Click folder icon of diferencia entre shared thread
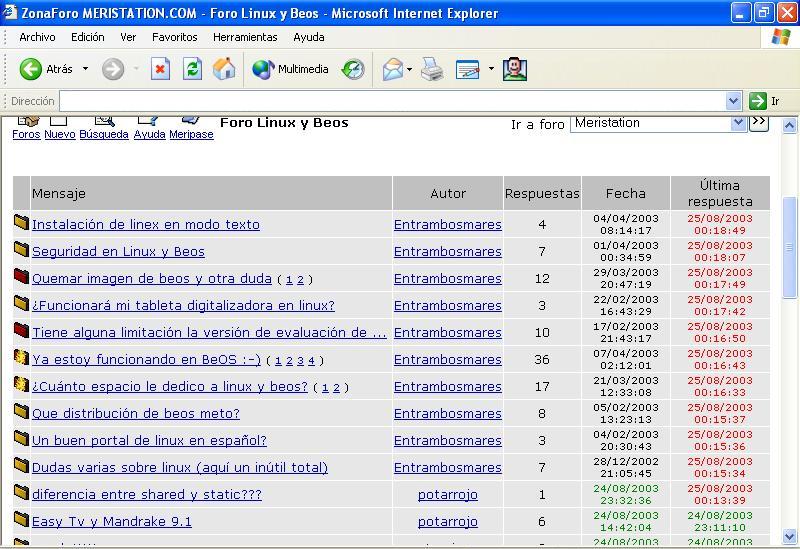 pos(21,492)
